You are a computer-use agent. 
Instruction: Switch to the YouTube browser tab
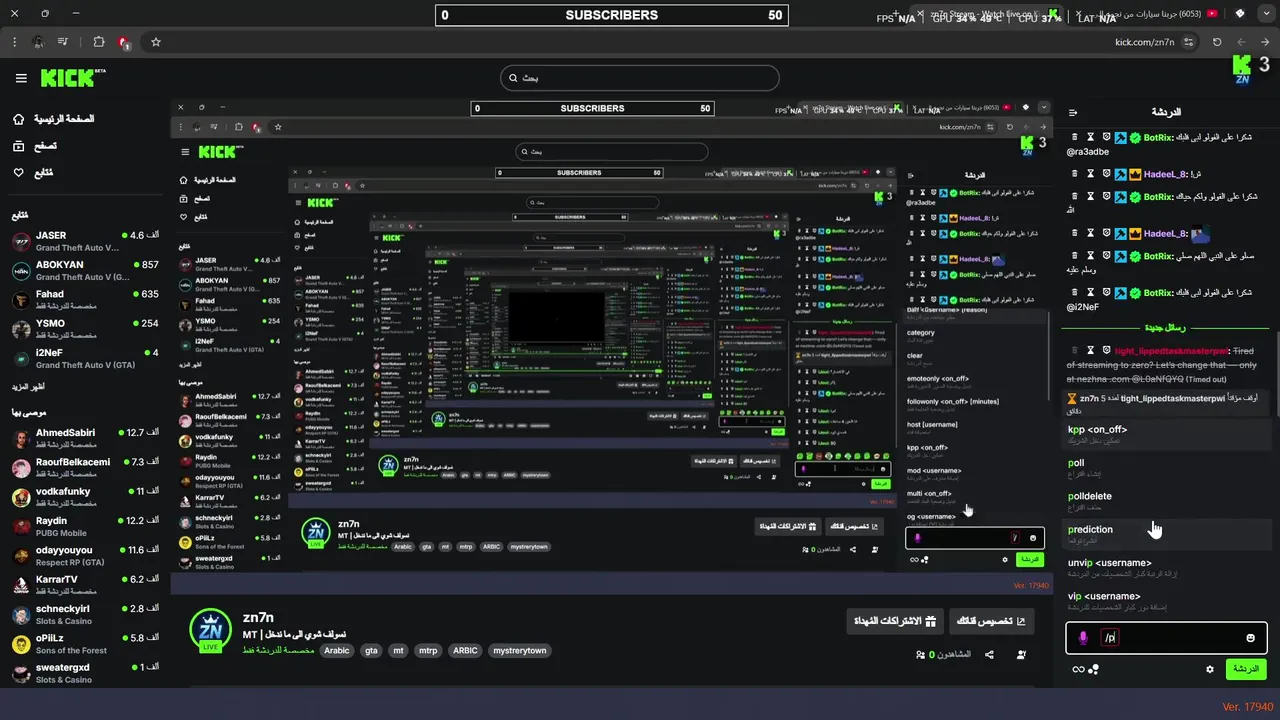[1144, 14]
